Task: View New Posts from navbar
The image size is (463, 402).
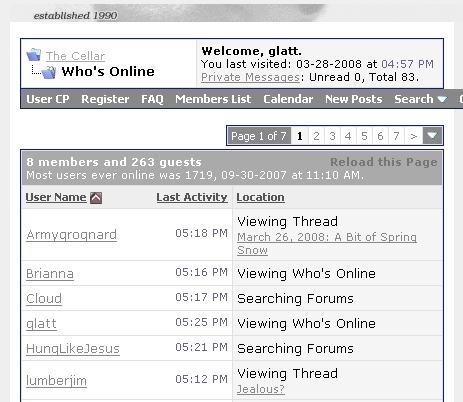Action: 354,99
